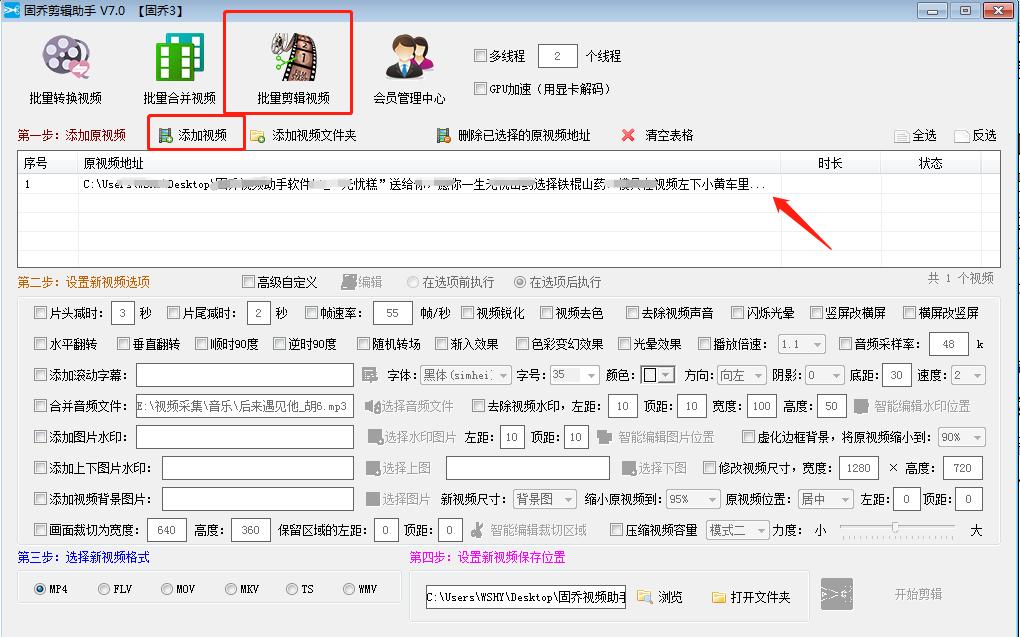Screen dimensions: 1020x637
Task: Click the 添加滚动字幕 text field
Action: coord(245,375)
